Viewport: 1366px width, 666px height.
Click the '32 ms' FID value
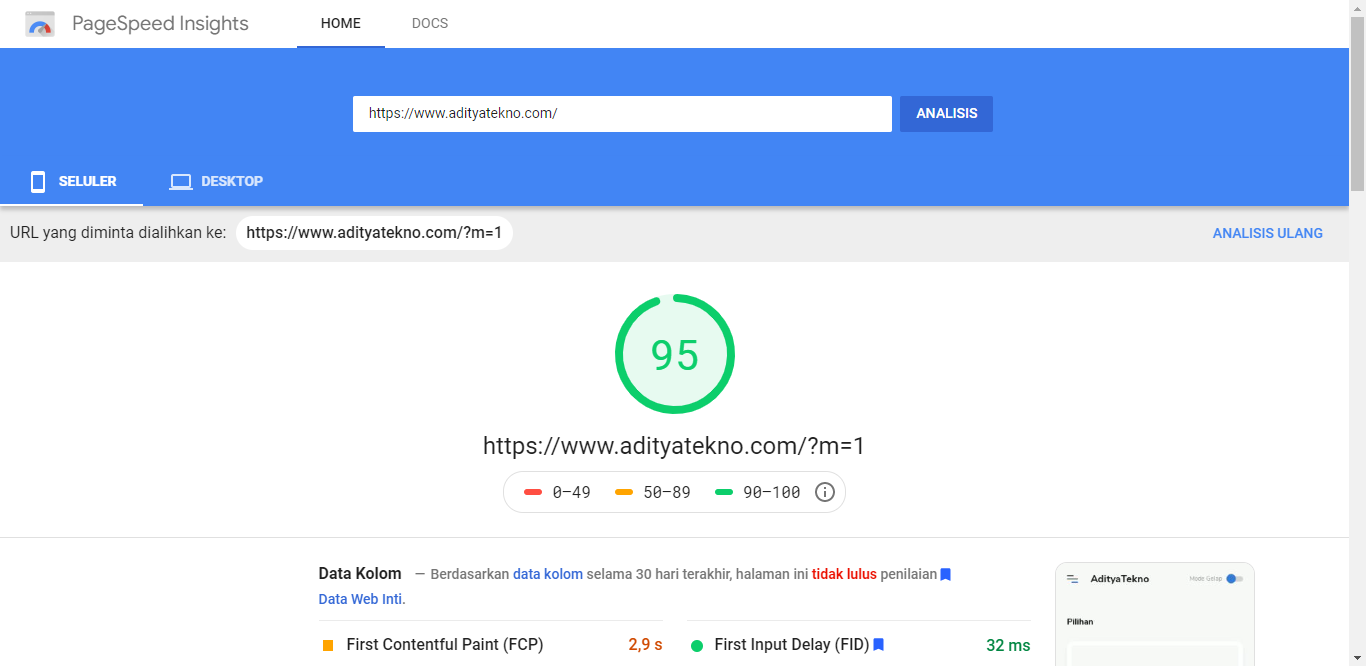click(x=1008, y=645)
